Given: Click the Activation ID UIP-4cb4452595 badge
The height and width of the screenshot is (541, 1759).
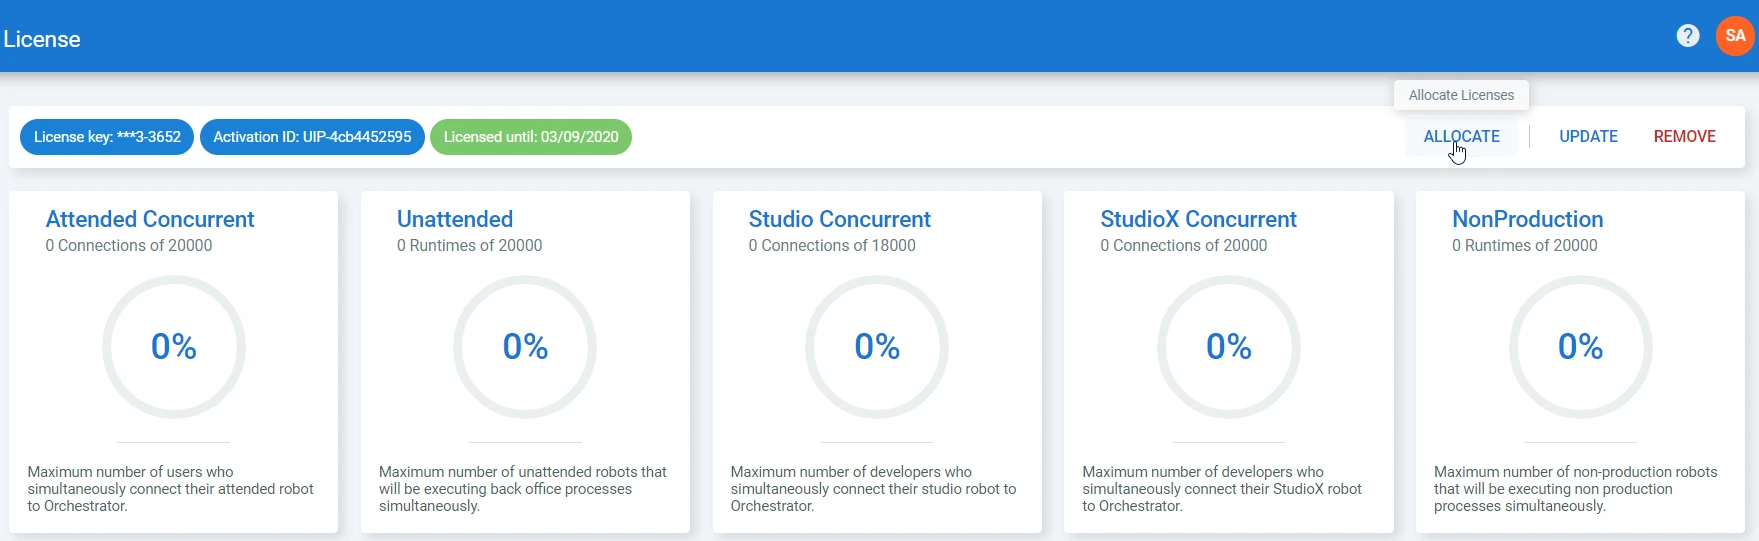Looking at the screenshot, I should tap(312, 137).
